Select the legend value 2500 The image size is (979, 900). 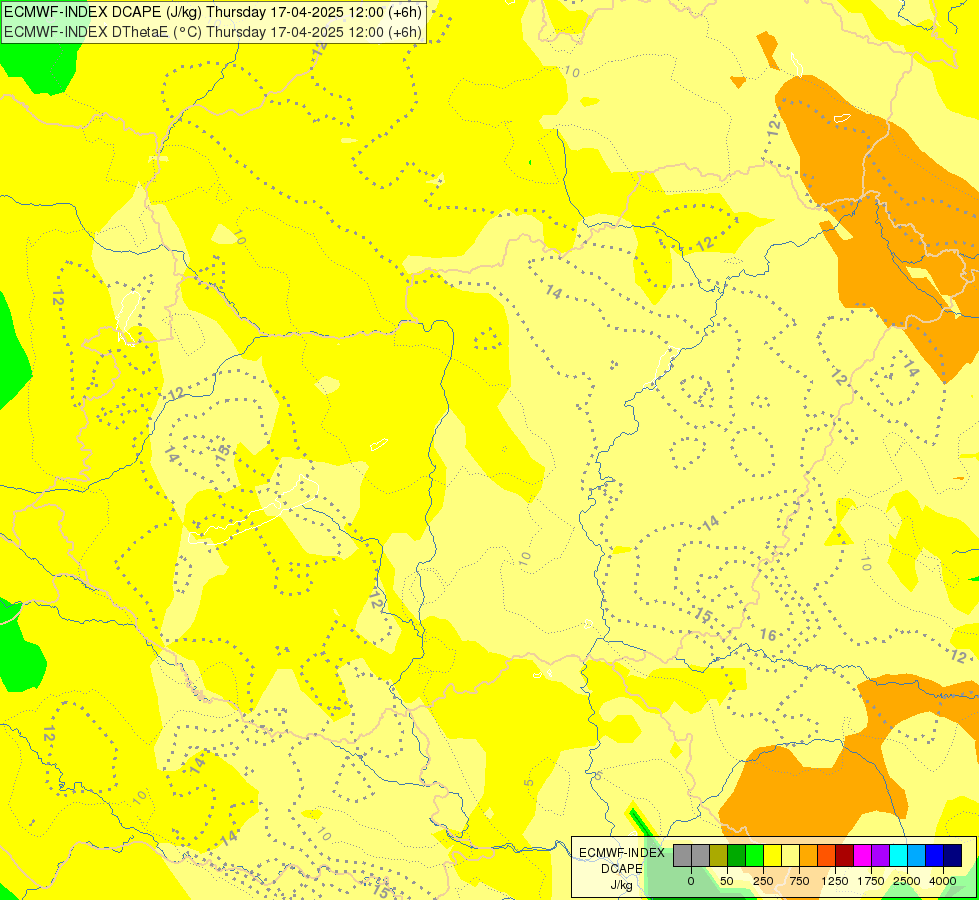tap(907, 881)
